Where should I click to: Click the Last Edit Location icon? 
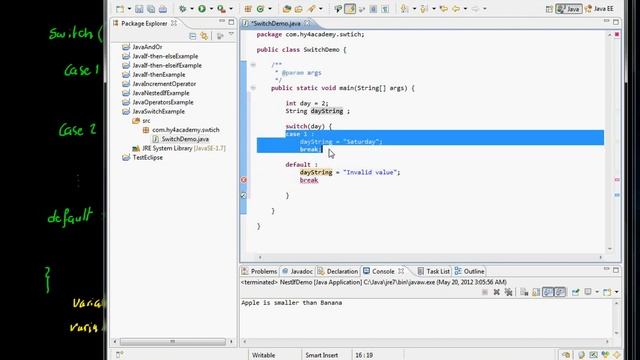point(444,9)
